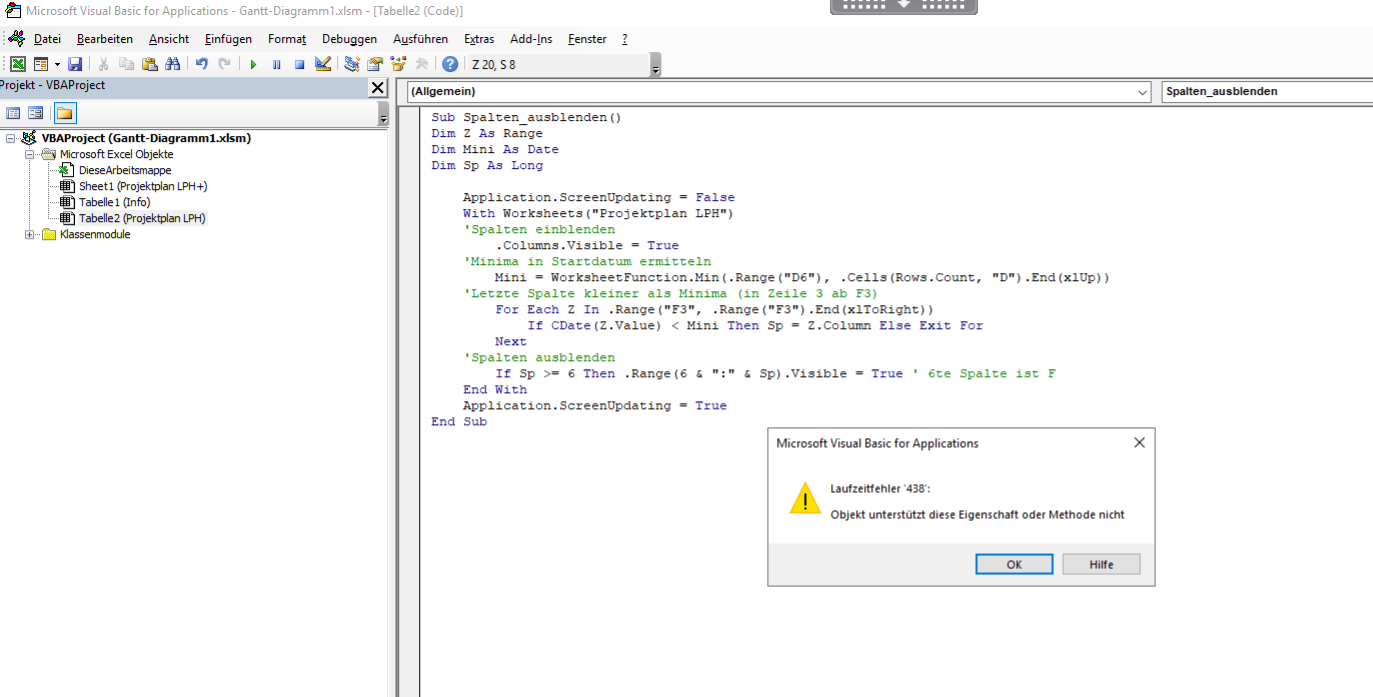Save the Gantt-Diagramm1 workbook
The image size is (1373, 697).
point(75,64)
